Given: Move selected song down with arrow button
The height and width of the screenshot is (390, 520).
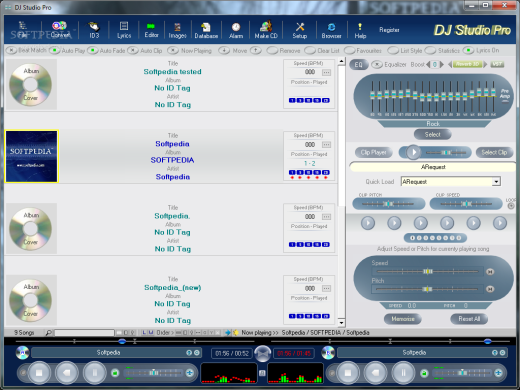Looking at the screenshot, I should tap(224, 50).
